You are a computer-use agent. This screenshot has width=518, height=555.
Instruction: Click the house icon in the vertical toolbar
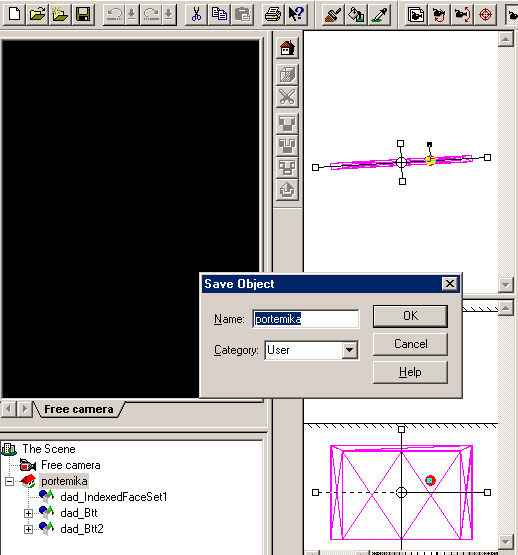287,48
